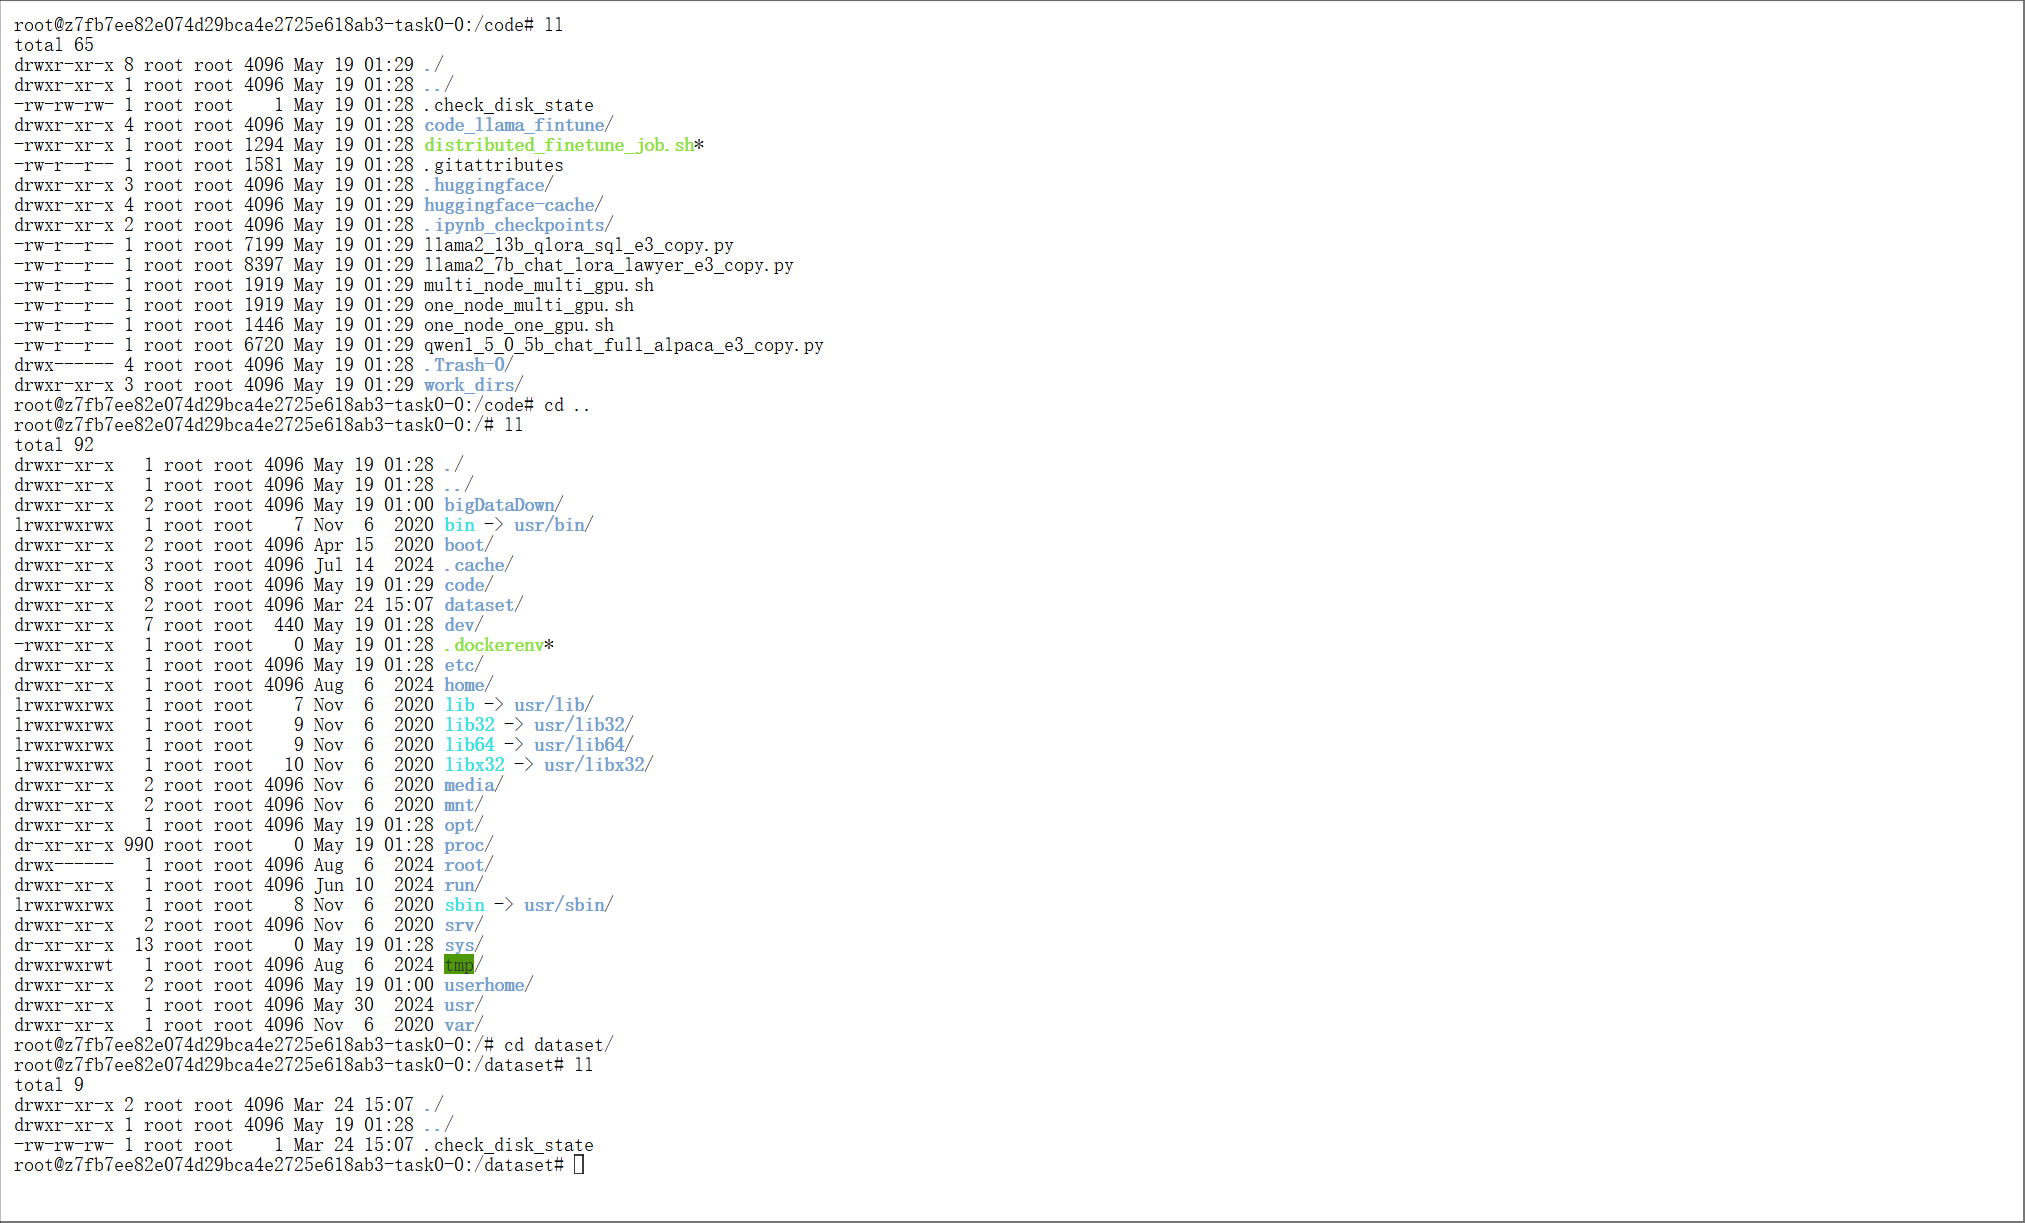Screen dimensions: 2025x1223
Task: Click the multi_node_multi_gpu.sh filename
Action: coord(538,285)
